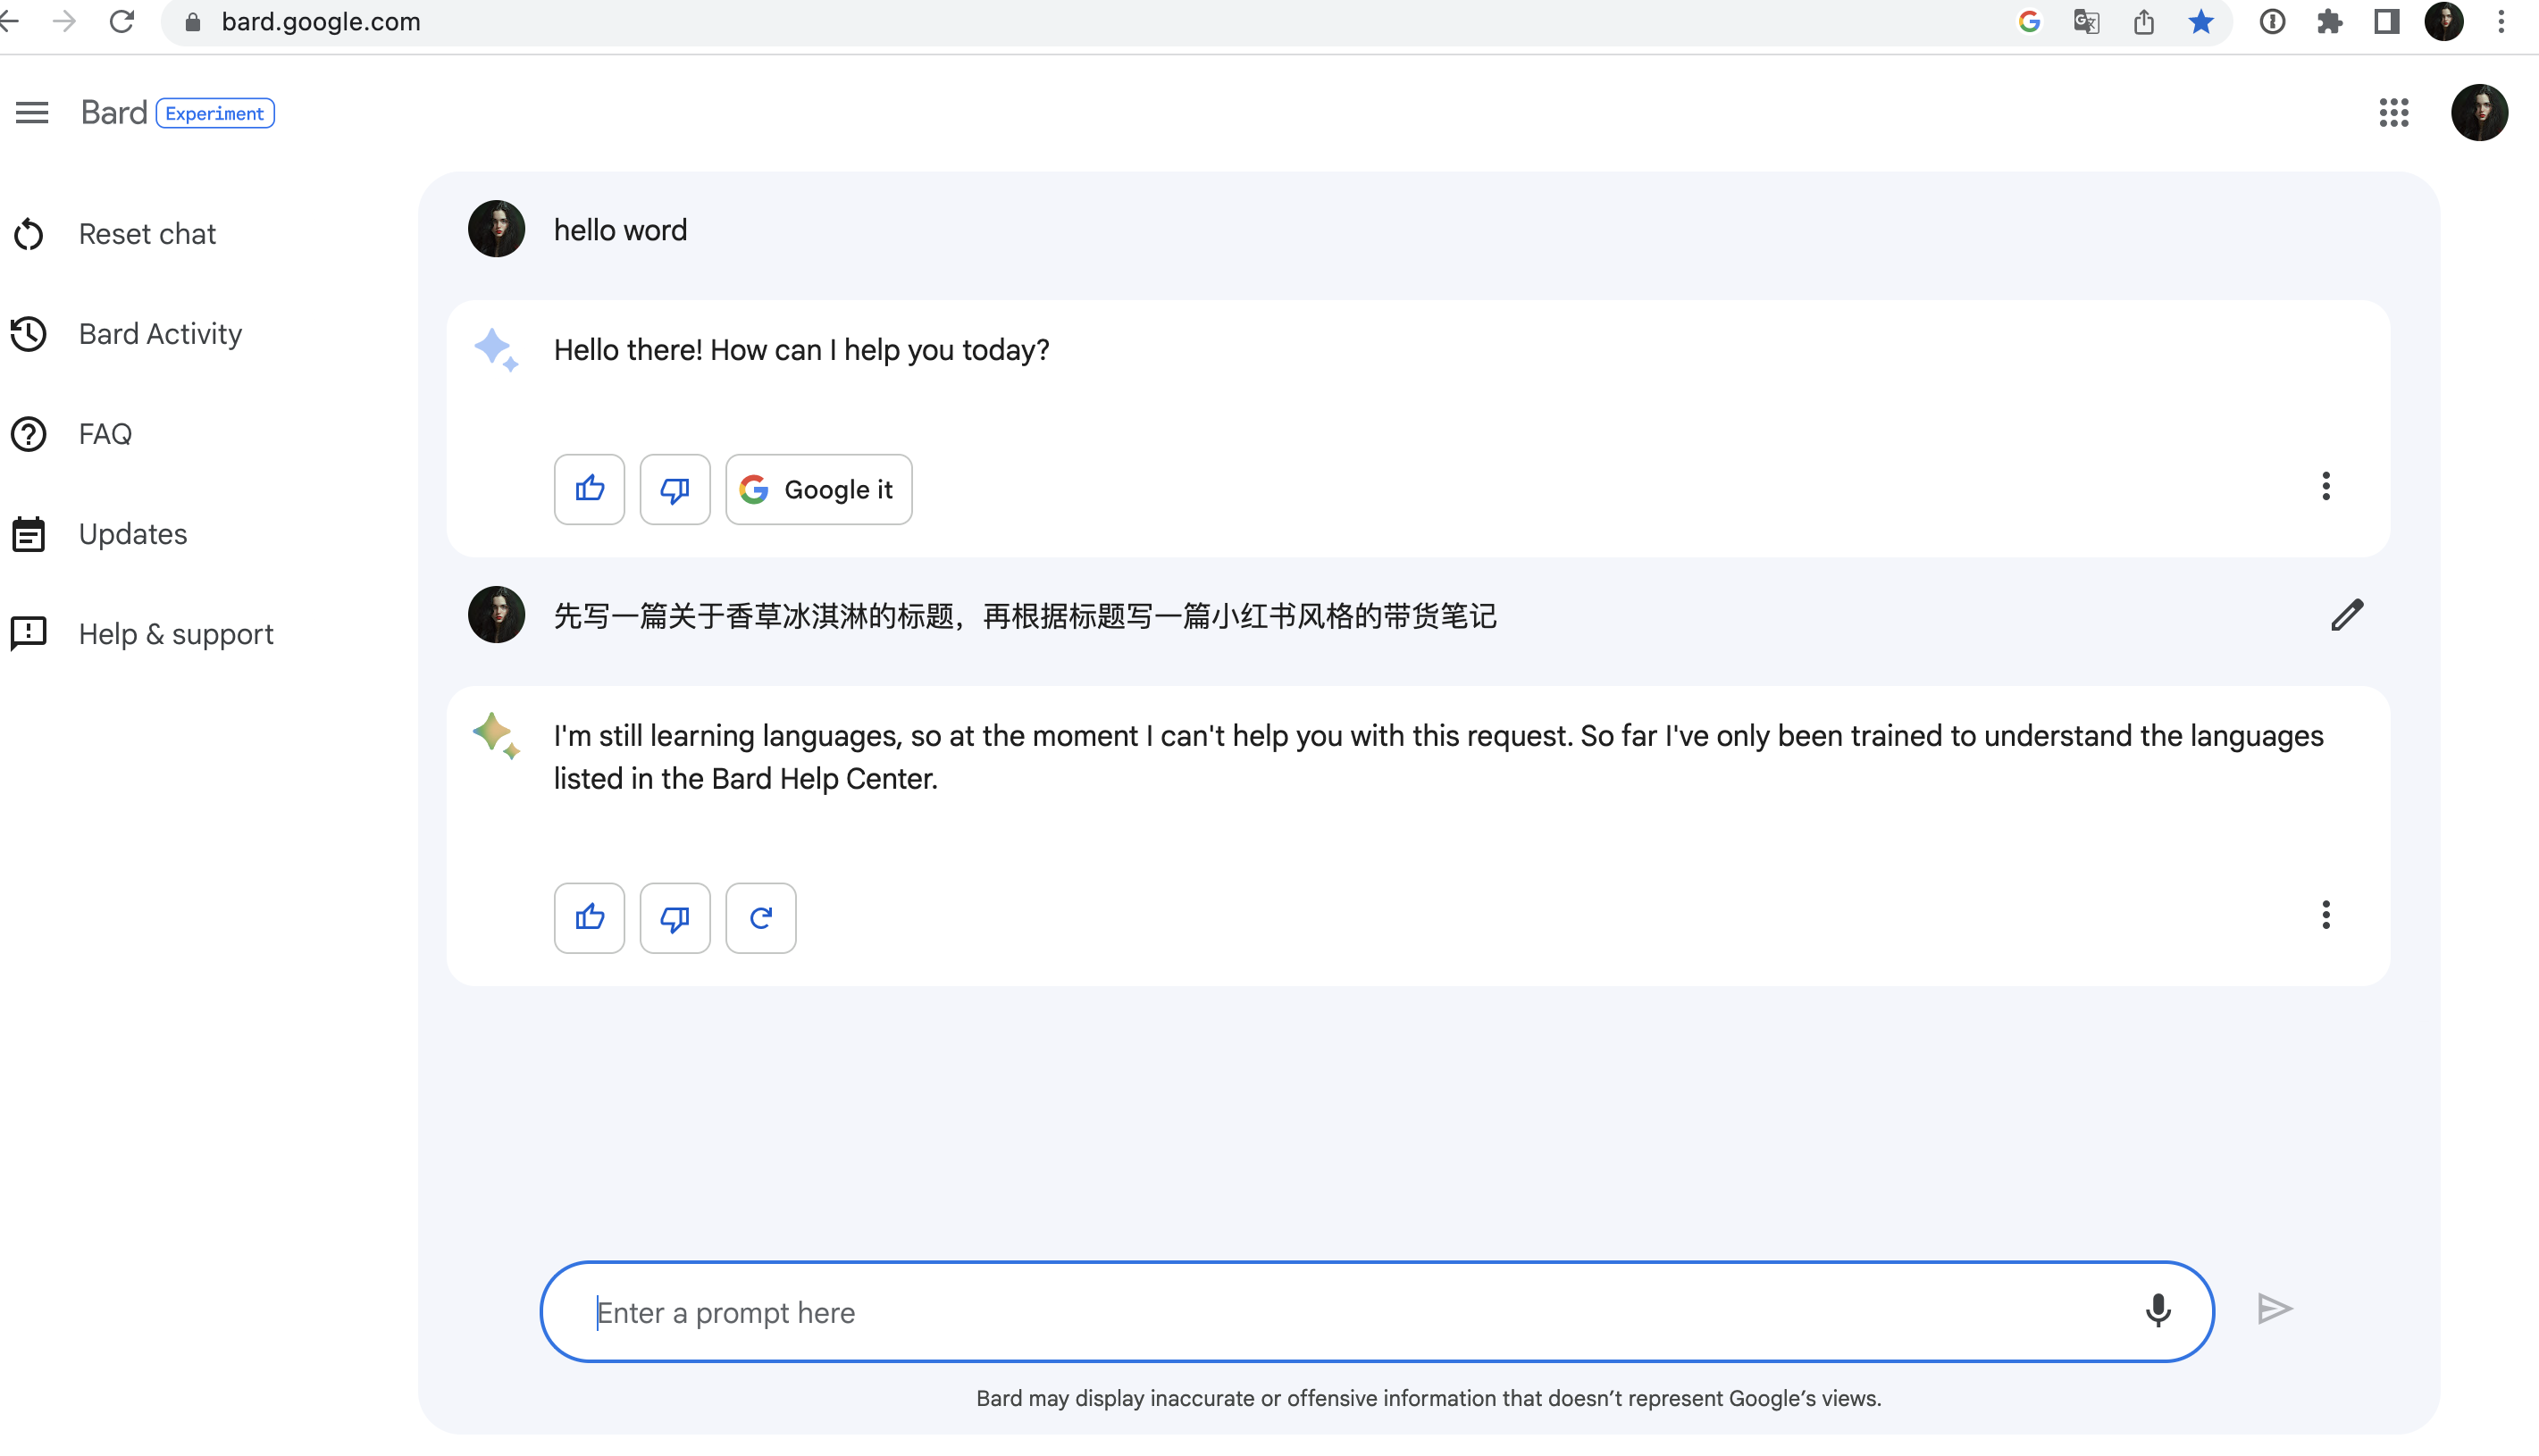Toggle the hamburger sidebar menu
The width and height of the screenshot is (2539, 1456).
pos(32,112)
